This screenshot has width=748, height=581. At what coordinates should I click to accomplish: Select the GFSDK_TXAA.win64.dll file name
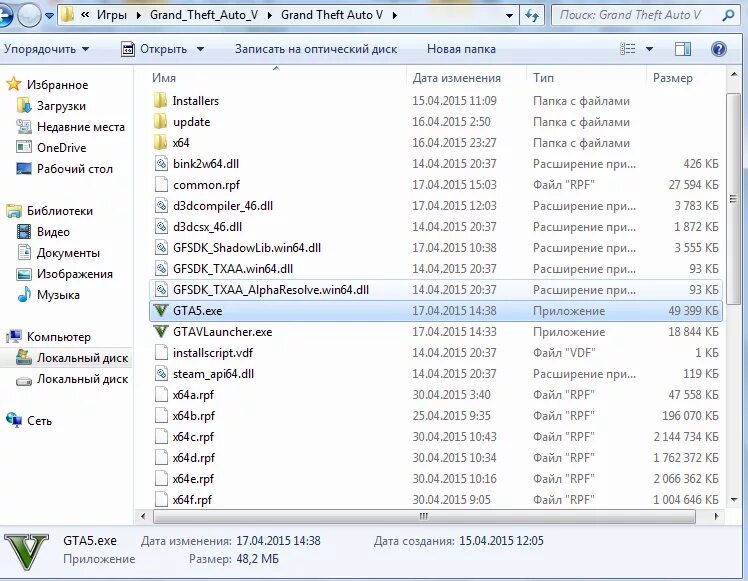coord(233,269)
